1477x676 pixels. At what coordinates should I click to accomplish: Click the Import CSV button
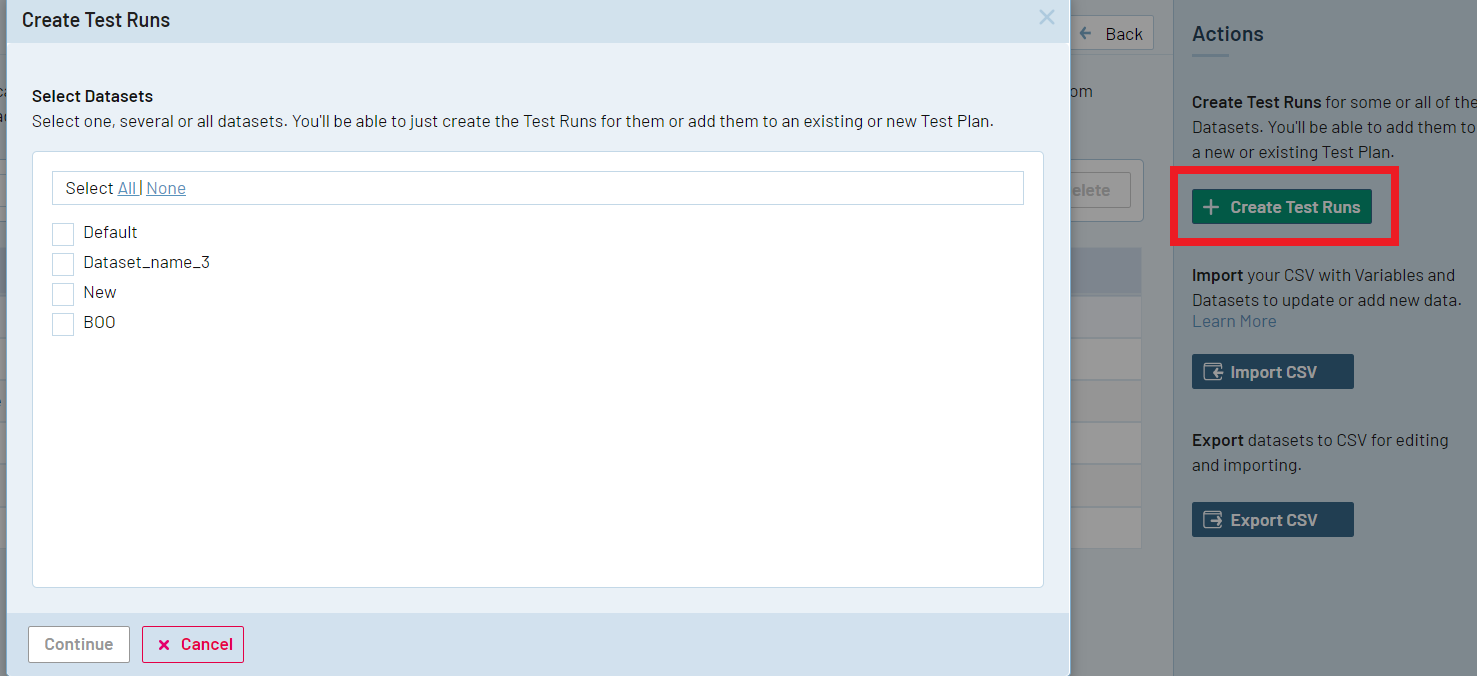tap(1272, 371)
